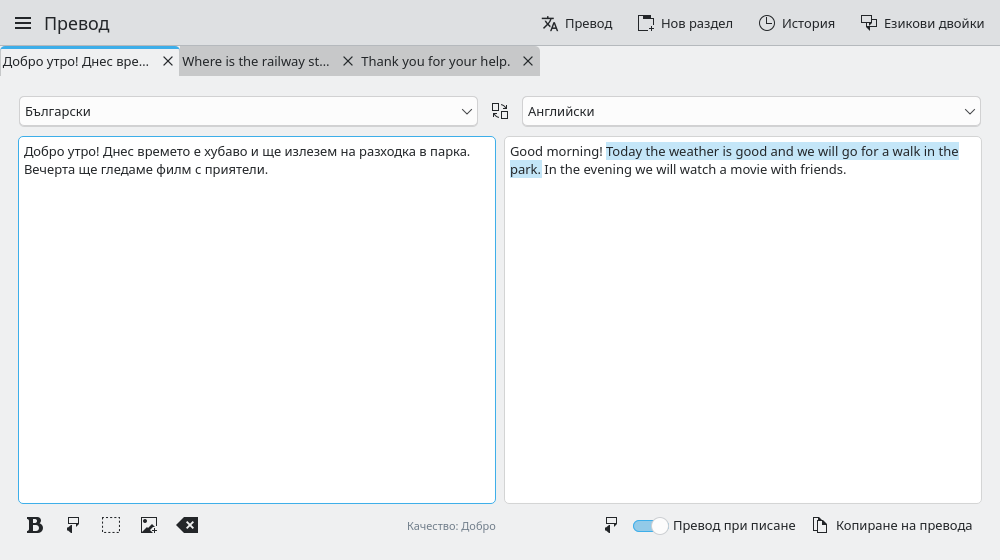Click the translation text-to-speech icon

click(611, 526)
